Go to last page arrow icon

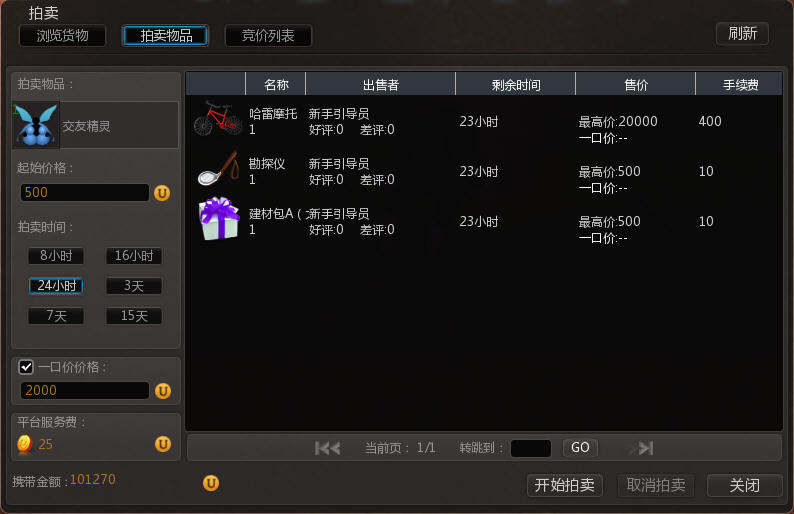[x=644, y=448]
